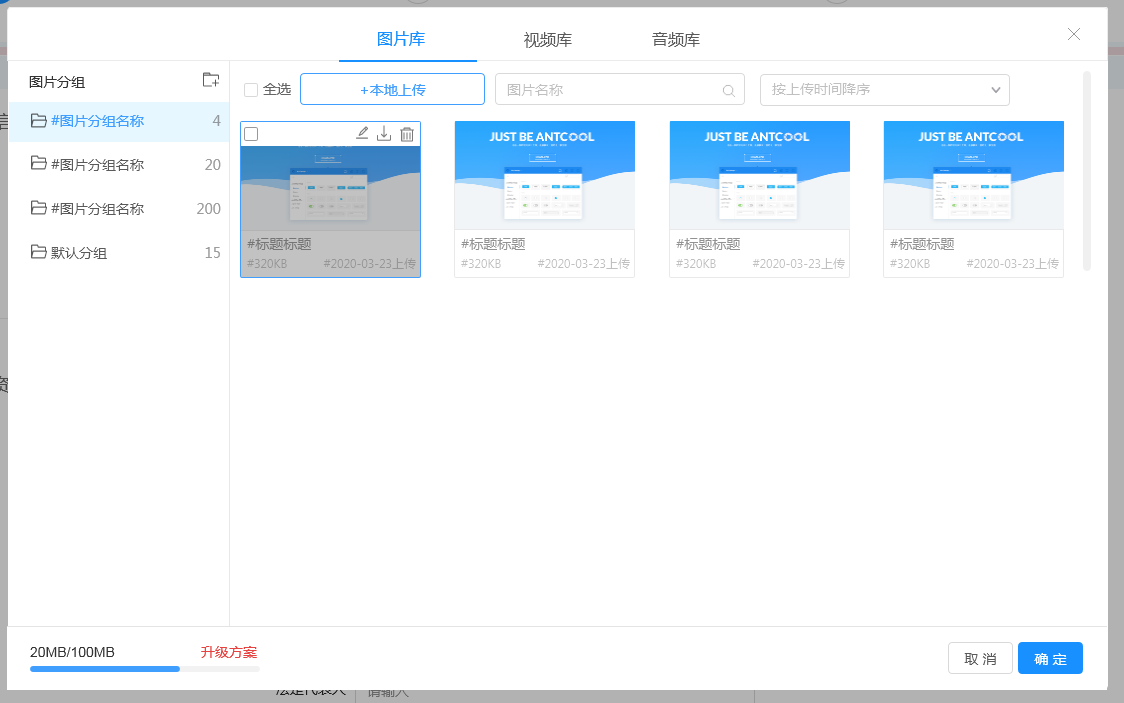1124x703 pixels.
Task: Select the fourth image thumbnail
Action: [x=973, y=175]
